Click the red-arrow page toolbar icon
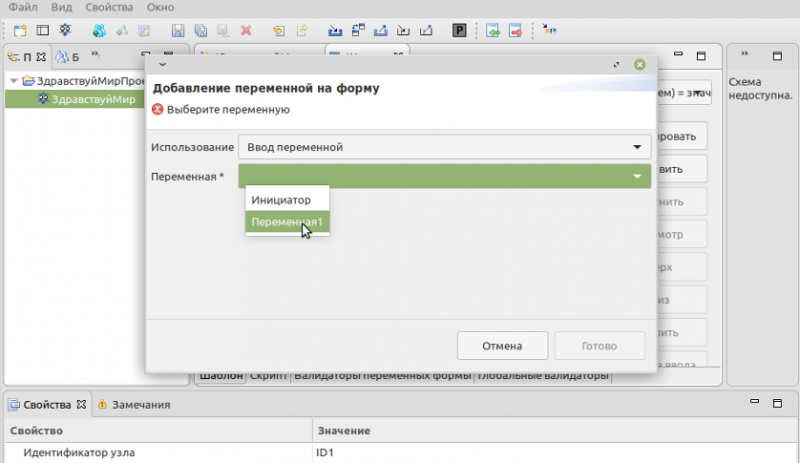This screenshot has height=463, width=800. [x=515, y=31]
